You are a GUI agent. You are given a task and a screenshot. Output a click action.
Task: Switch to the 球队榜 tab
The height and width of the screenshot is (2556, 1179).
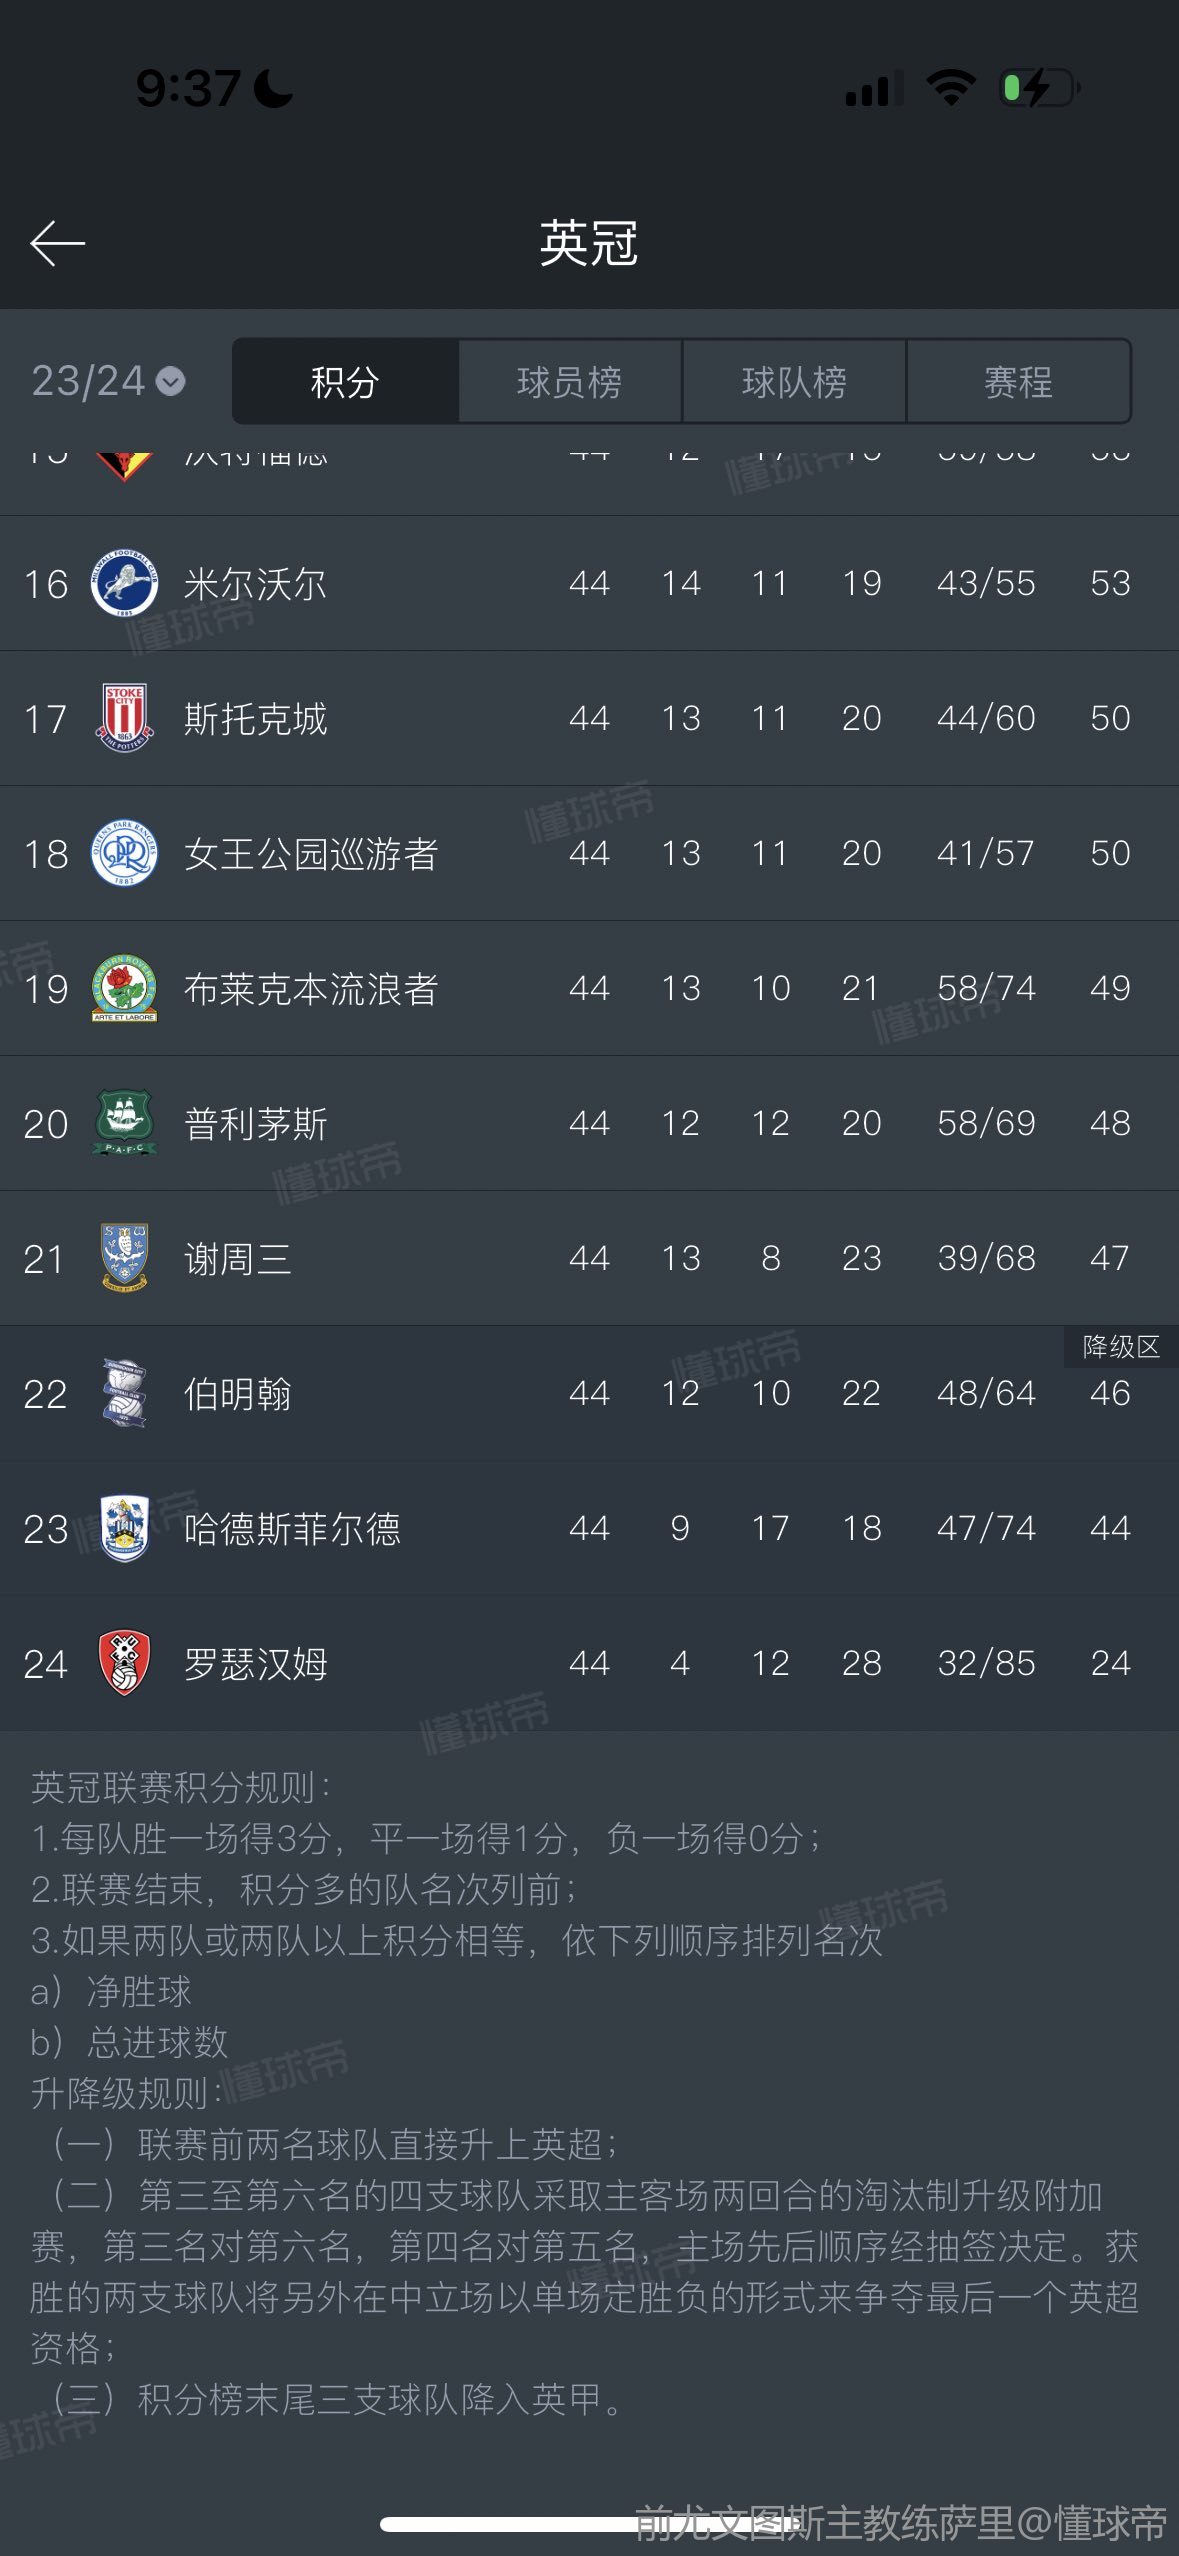click(794, 381)
